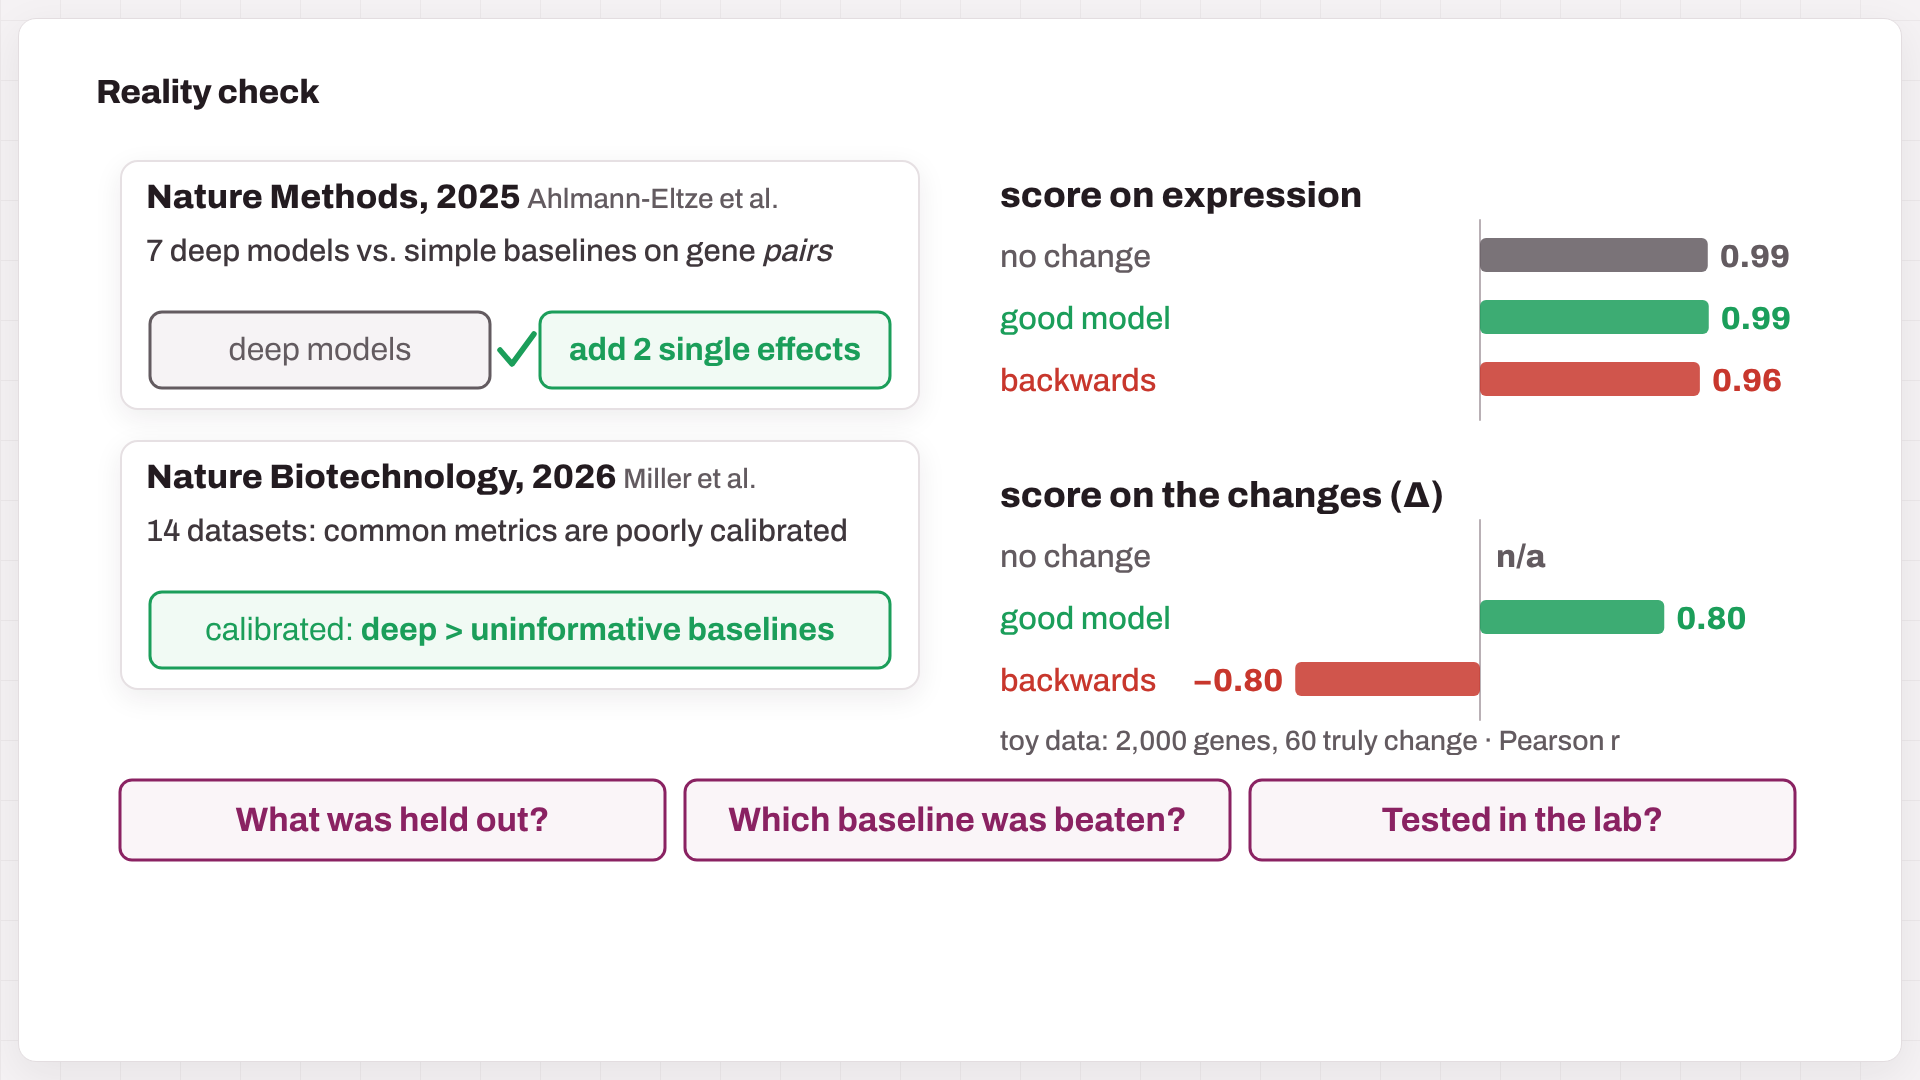The image size is (1920, 1080).
Task: Open 'What was held out?' question
Action: (392, 820)
